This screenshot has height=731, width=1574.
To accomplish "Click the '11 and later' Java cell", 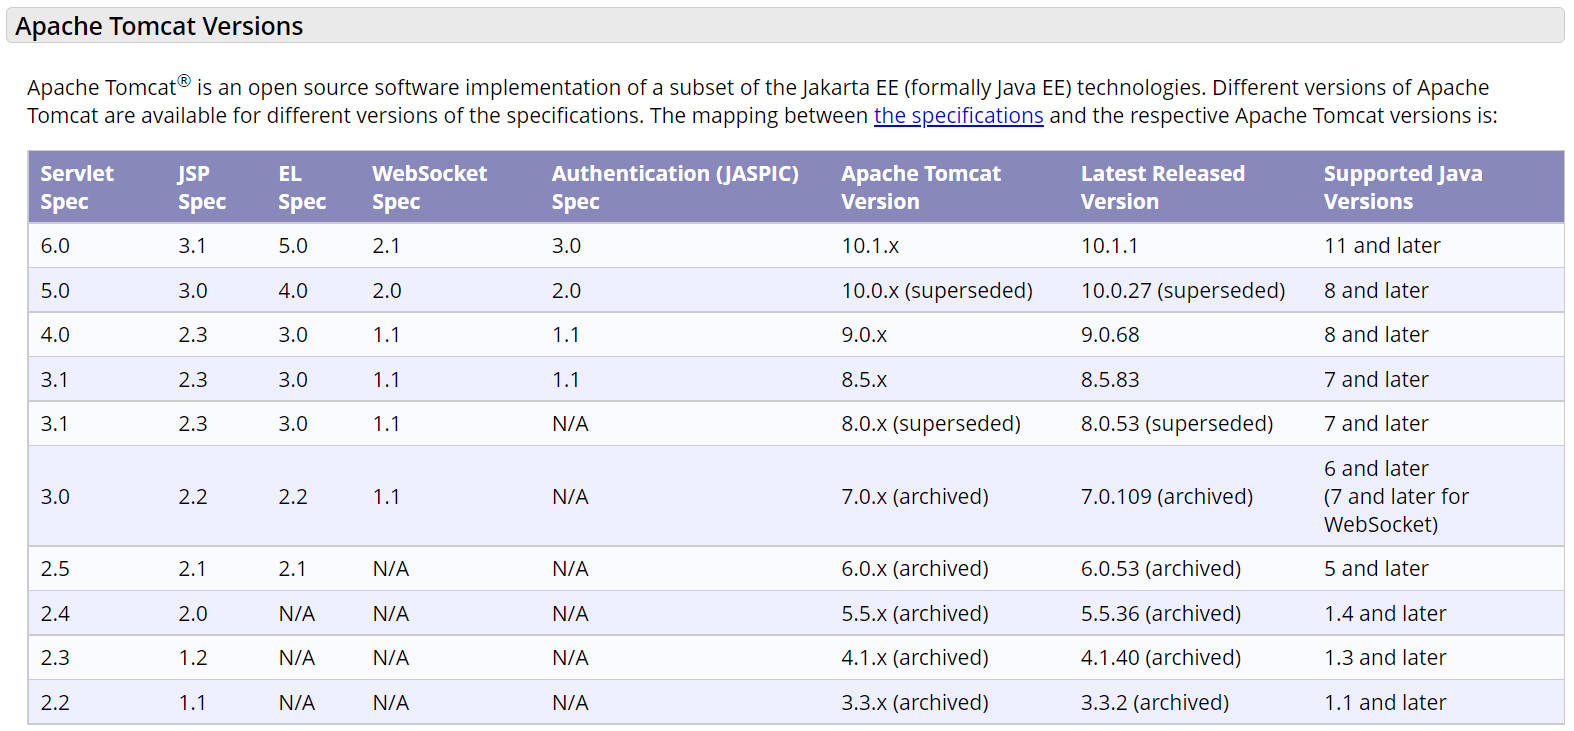I will [x=1382, y=246].
